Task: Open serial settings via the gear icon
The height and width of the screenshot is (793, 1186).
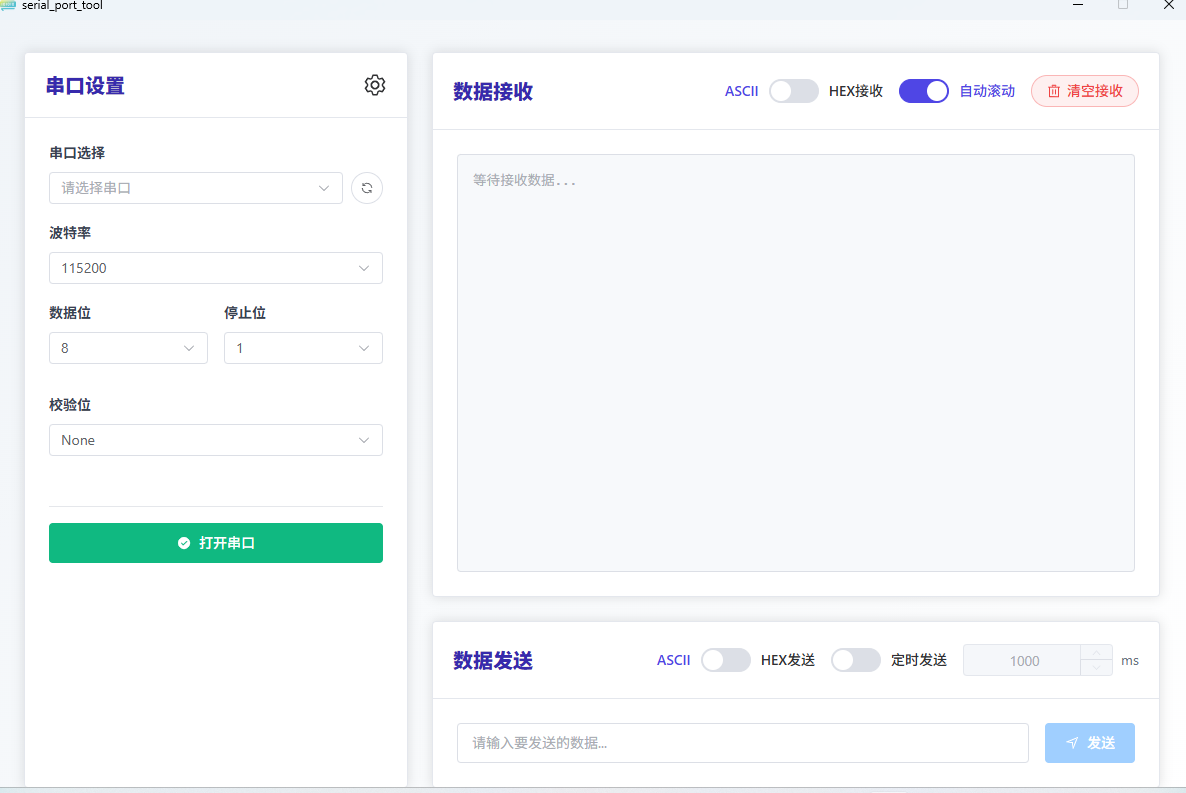Action: (375, 86)
